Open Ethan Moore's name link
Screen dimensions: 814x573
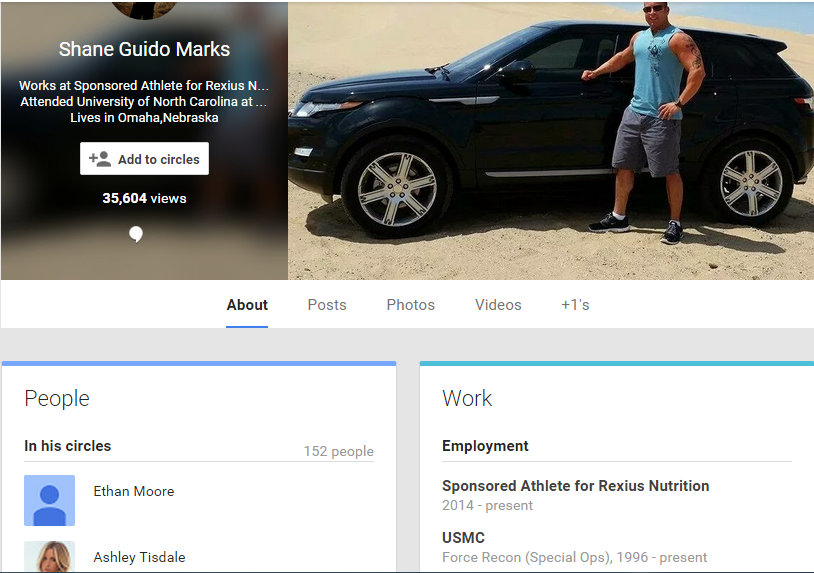pos(134,491)
